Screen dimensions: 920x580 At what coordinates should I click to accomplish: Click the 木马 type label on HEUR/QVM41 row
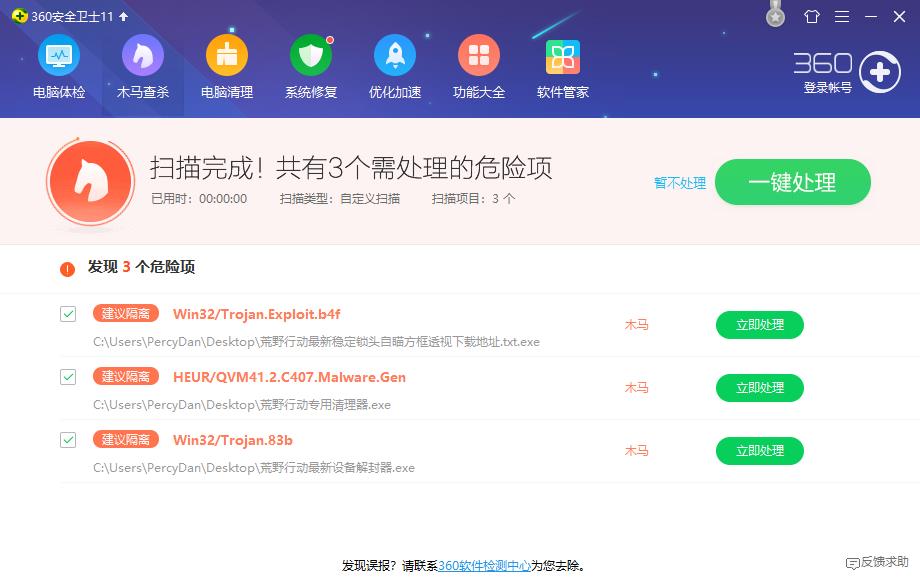point(637,388)
